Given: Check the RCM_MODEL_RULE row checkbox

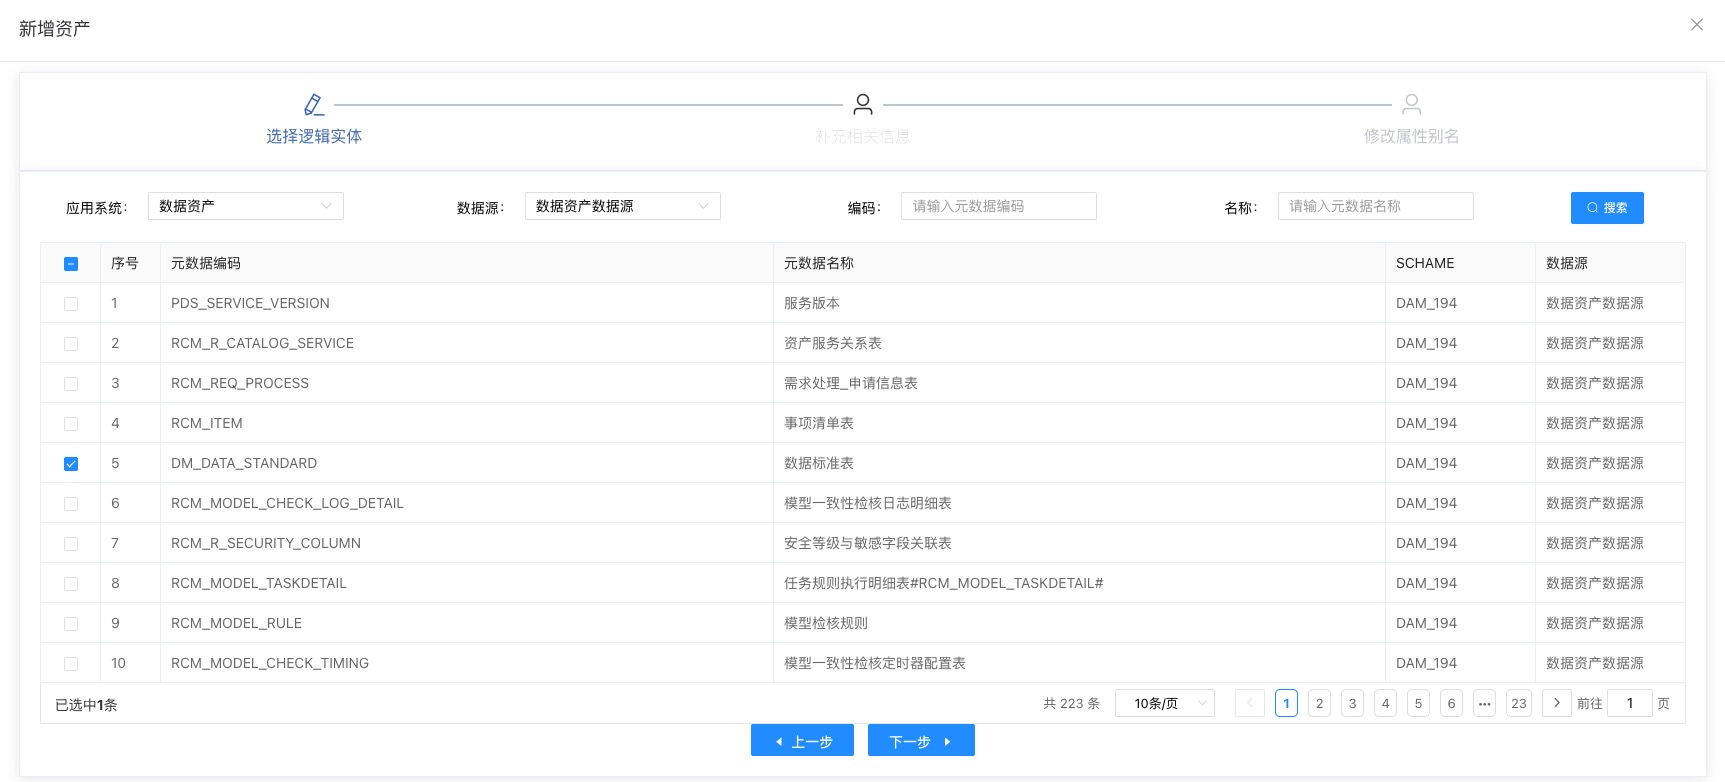Looking at the screenshot, I should coord(71,624).
